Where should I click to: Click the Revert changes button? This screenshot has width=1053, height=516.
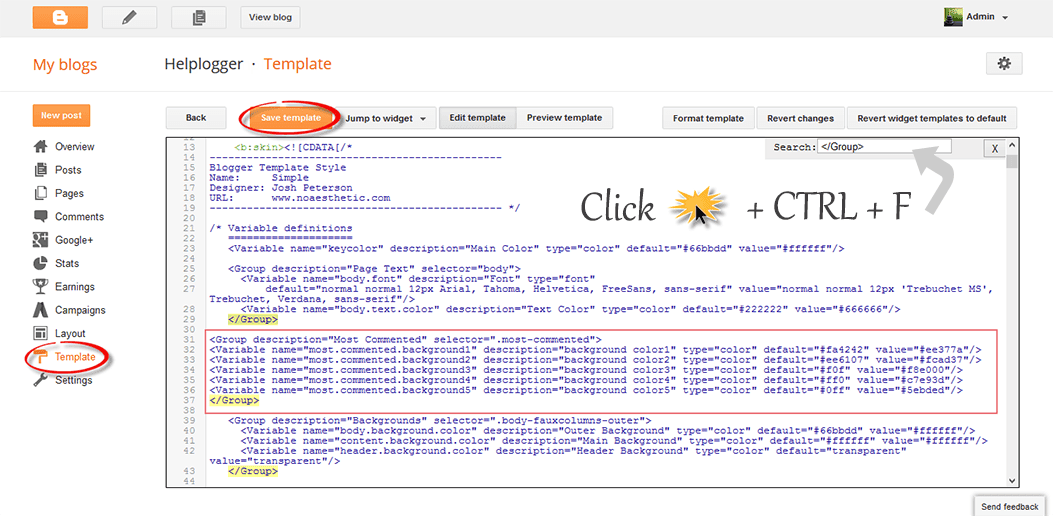pyautogui.click(x=800, y=118)
